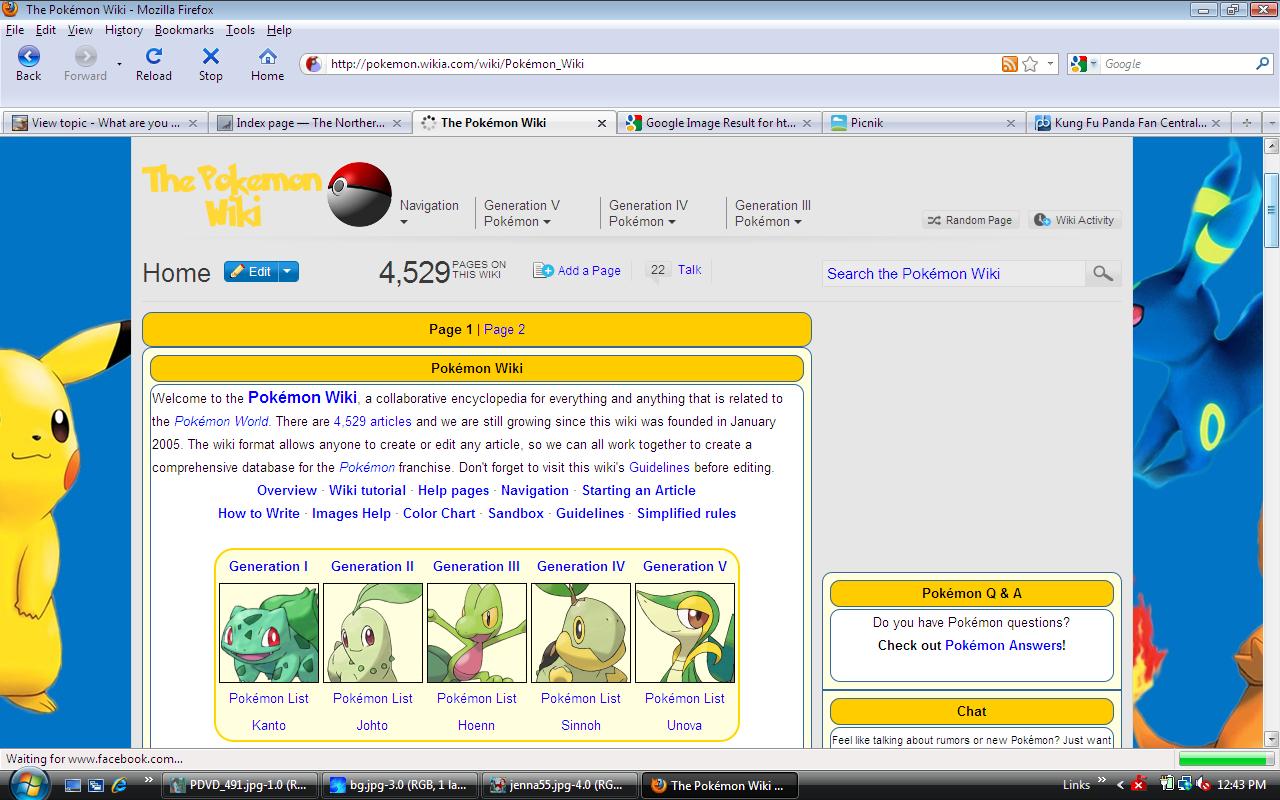Image resolution: width=1280 pixels, height=800 pixels.
Task: Click the Pokéball wiki logo
Action: (x=359, y=194)
